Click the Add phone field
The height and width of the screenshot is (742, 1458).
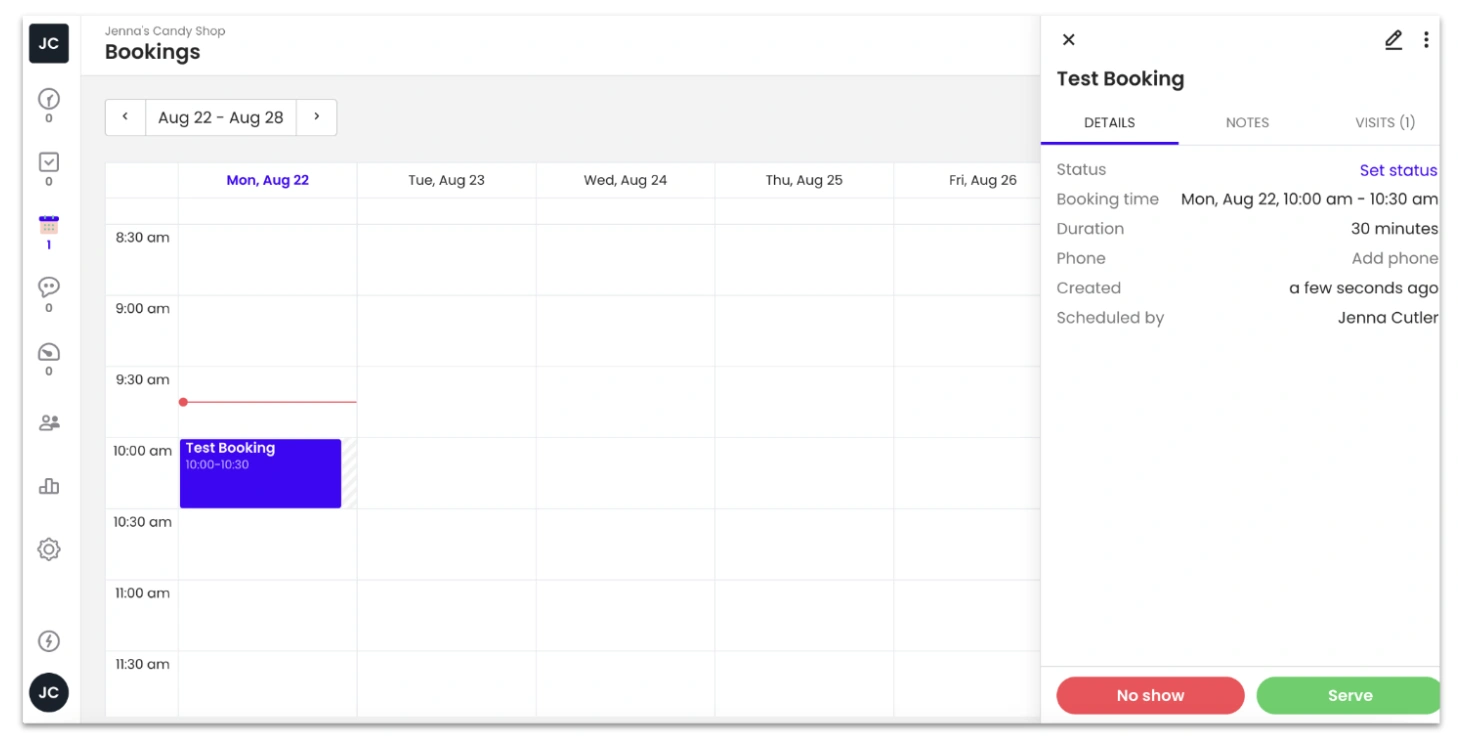coord(1394,258)
